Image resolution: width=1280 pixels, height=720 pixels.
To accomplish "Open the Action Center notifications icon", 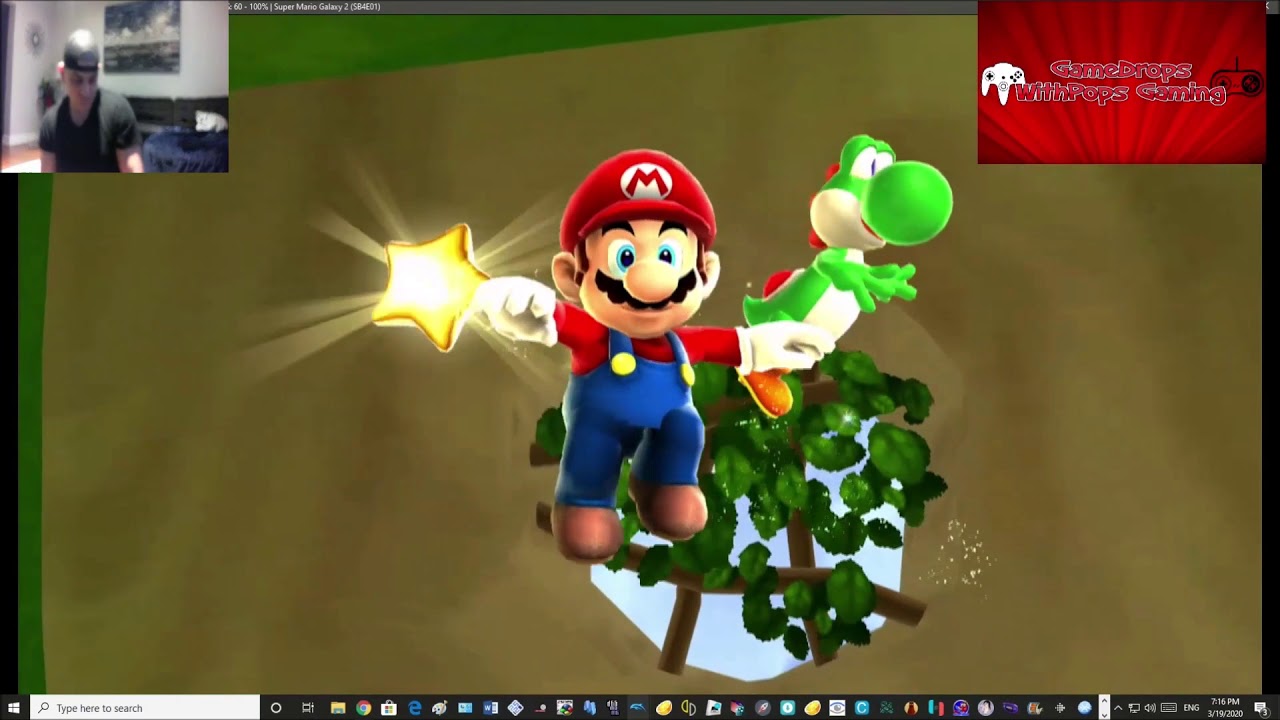I will click(x=1262, y=708).
